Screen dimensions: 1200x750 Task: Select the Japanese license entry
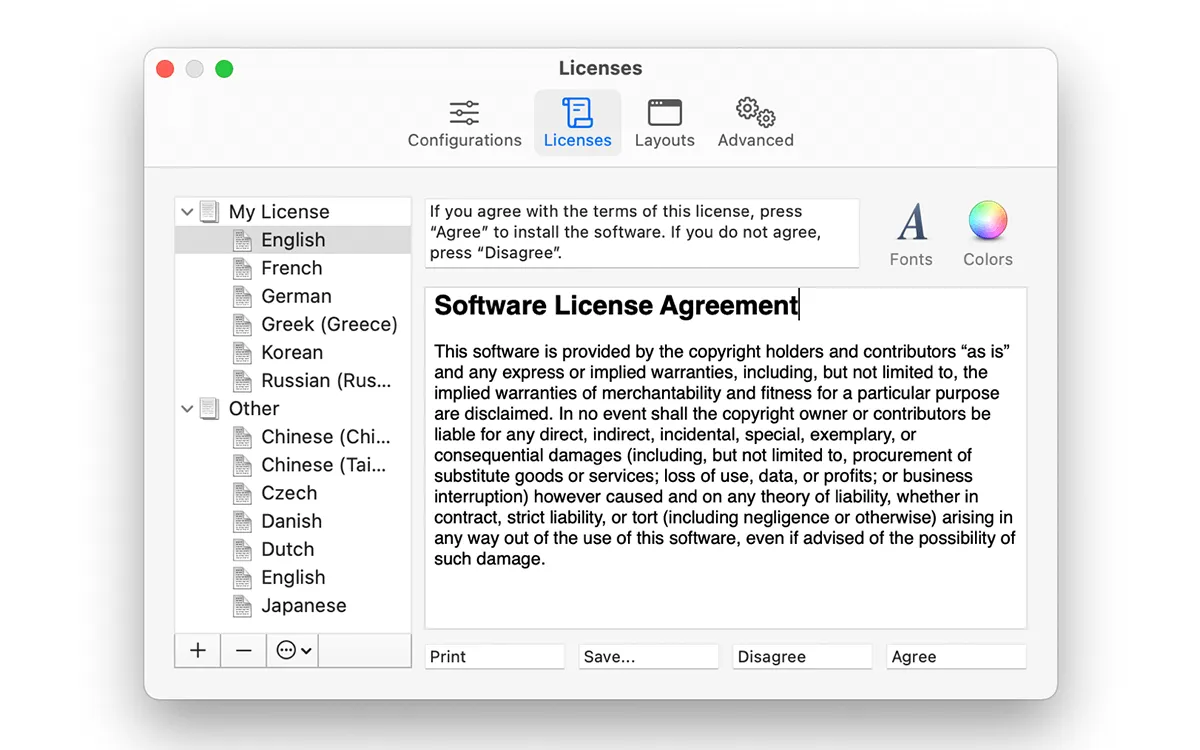tap(303, 606)
